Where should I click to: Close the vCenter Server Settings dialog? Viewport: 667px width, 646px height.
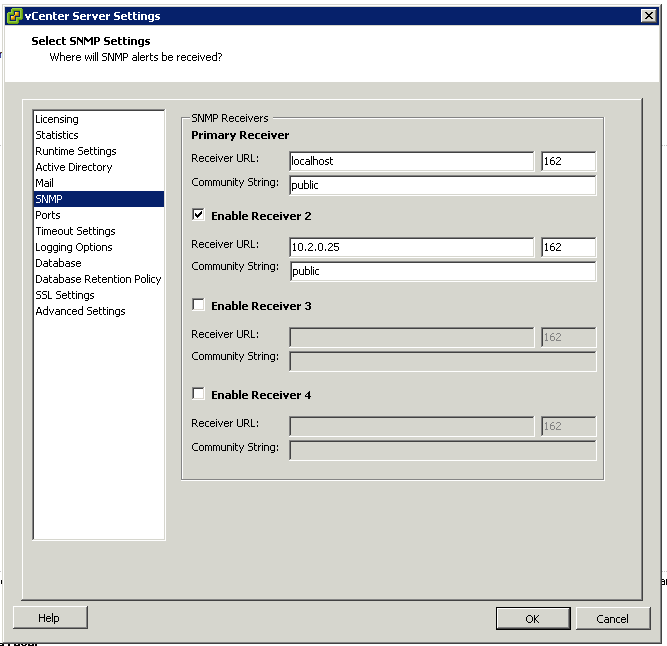tap(648, 16)
